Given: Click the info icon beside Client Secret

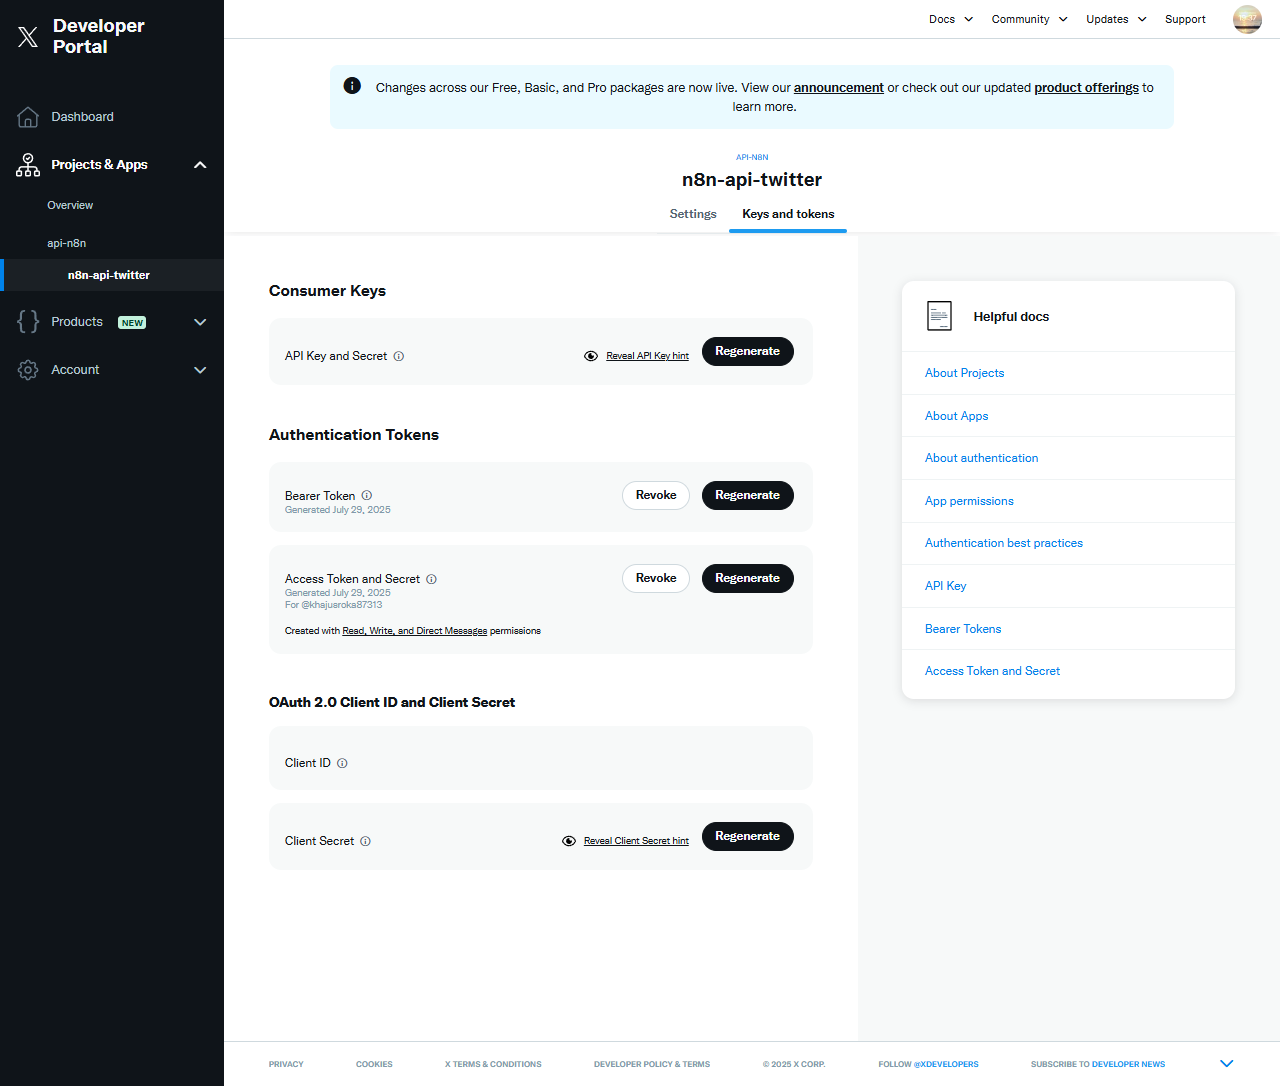Looking at the screenshot, I should click(366, 841).
